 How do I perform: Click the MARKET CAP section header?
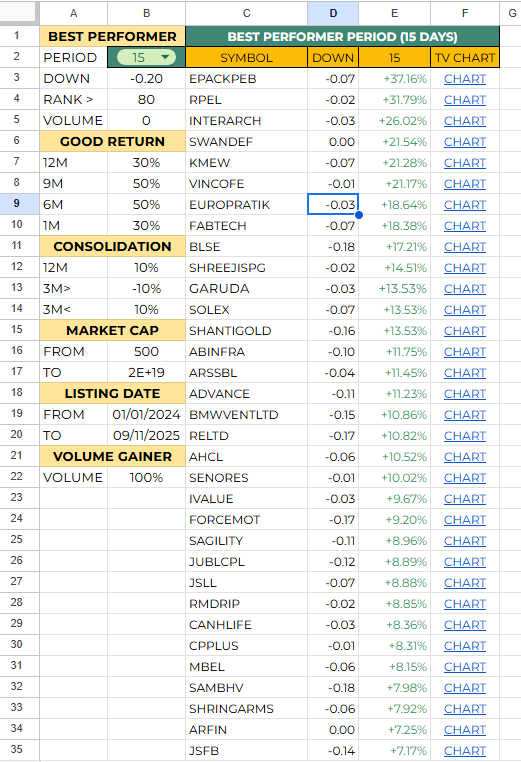coord(112,330)
